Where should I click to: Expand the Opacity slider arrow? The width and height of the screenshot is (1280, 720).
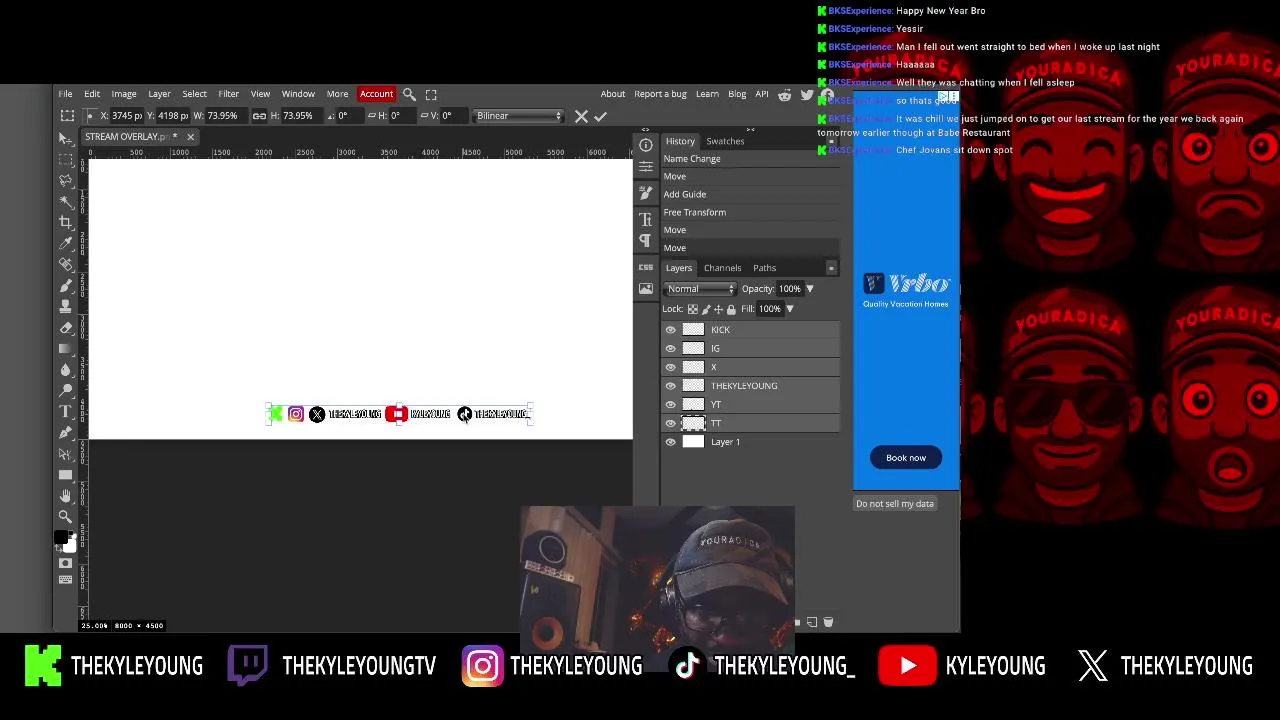810,289
